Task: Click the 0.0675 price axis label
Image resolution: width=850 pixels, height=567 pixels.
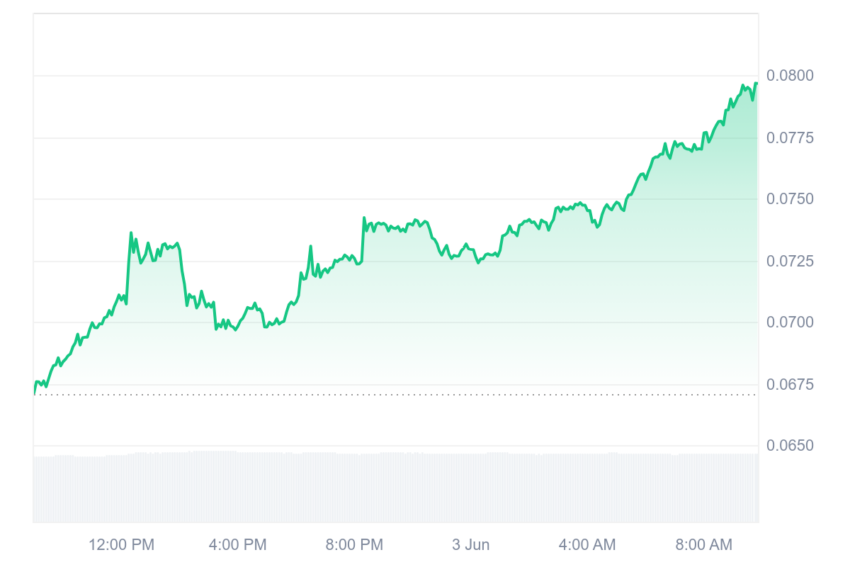Action: coord(790,385)
